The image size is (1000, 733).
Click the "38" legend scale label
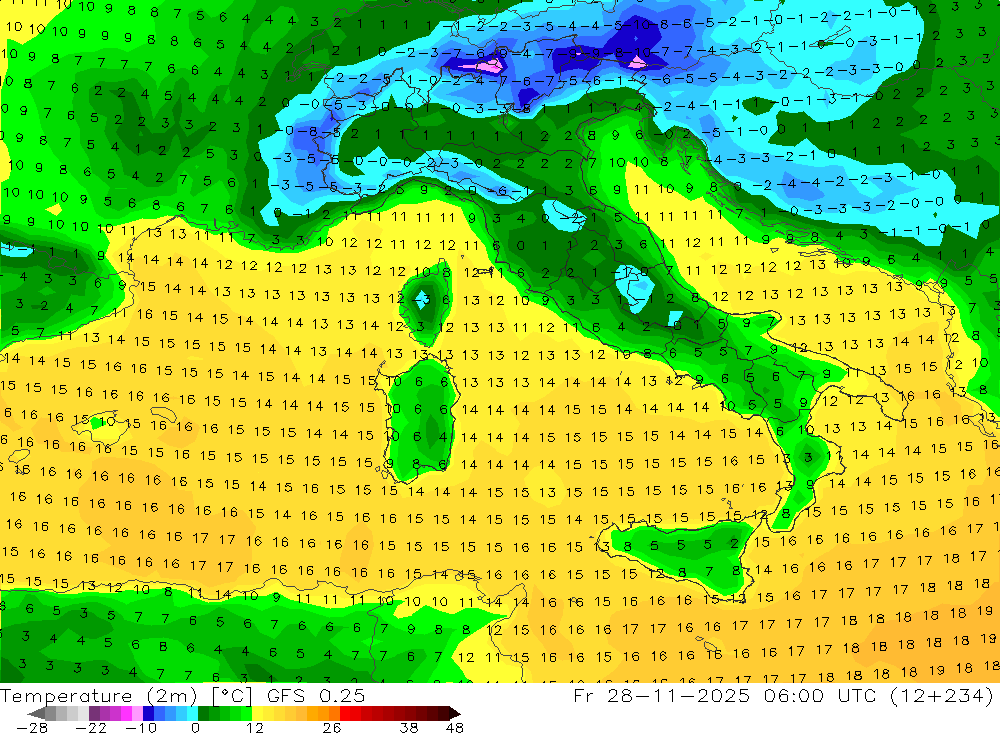(x=409, y=727)
